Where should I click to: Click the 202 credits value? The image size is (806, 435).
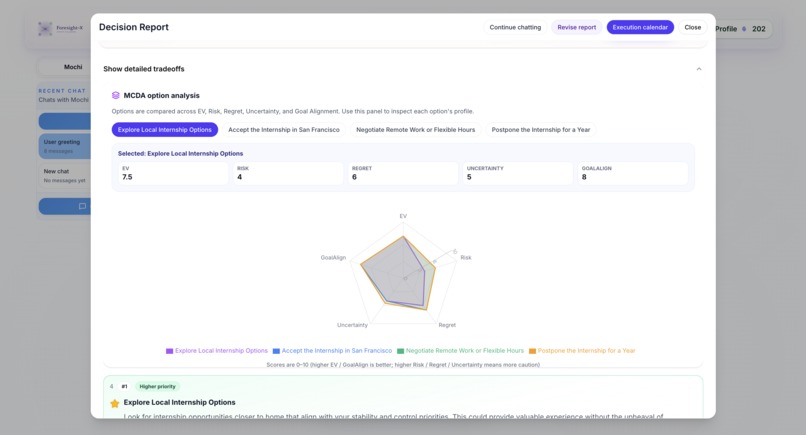[759, 29]
